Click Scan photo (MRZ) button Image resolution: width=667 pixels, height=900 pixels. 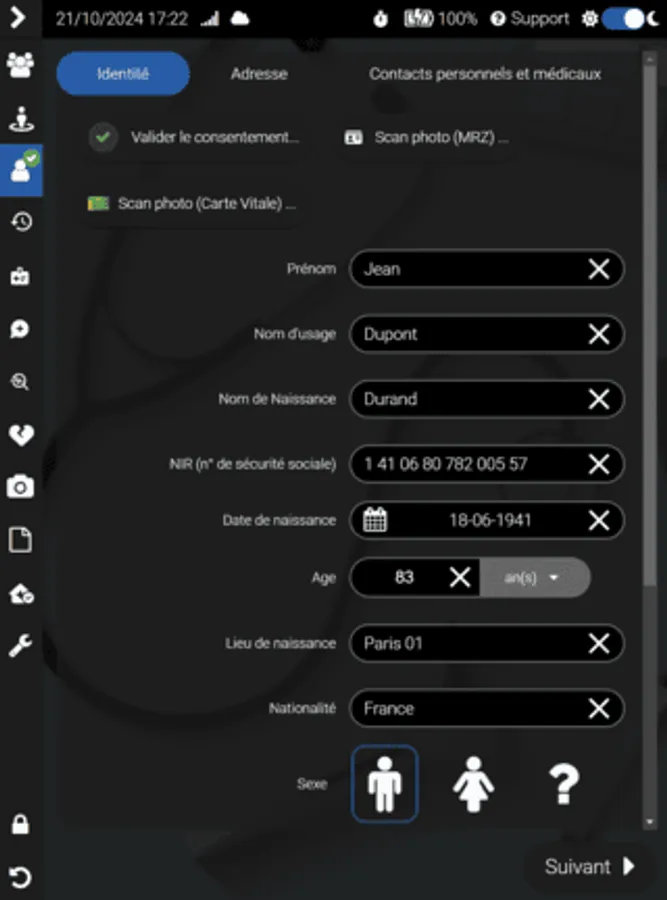pos(426,138)
